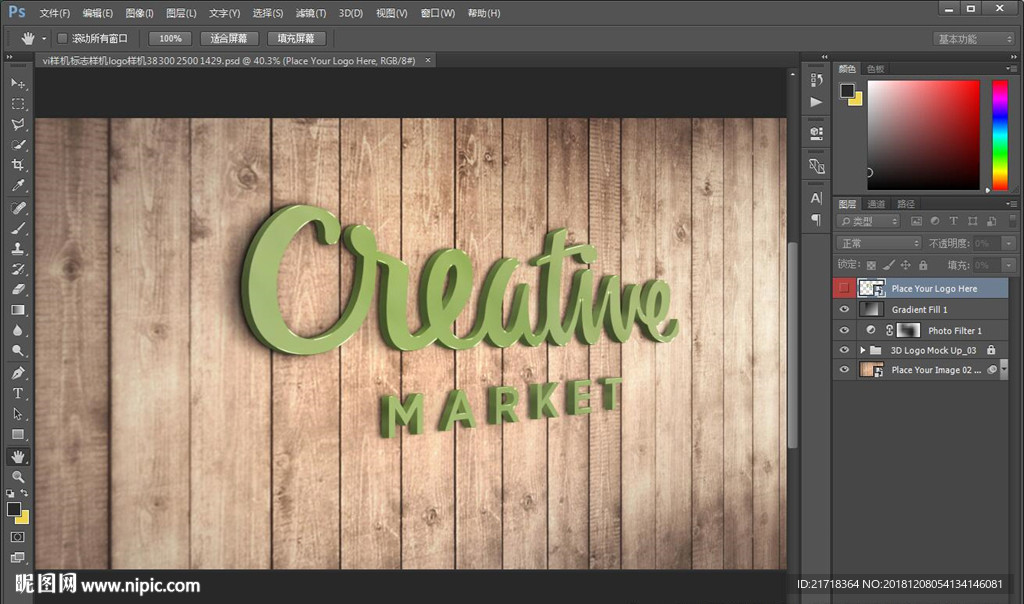Select the Clone Stamp tool
Viewport: 1024px width, 604px height.
click(18, 248)
